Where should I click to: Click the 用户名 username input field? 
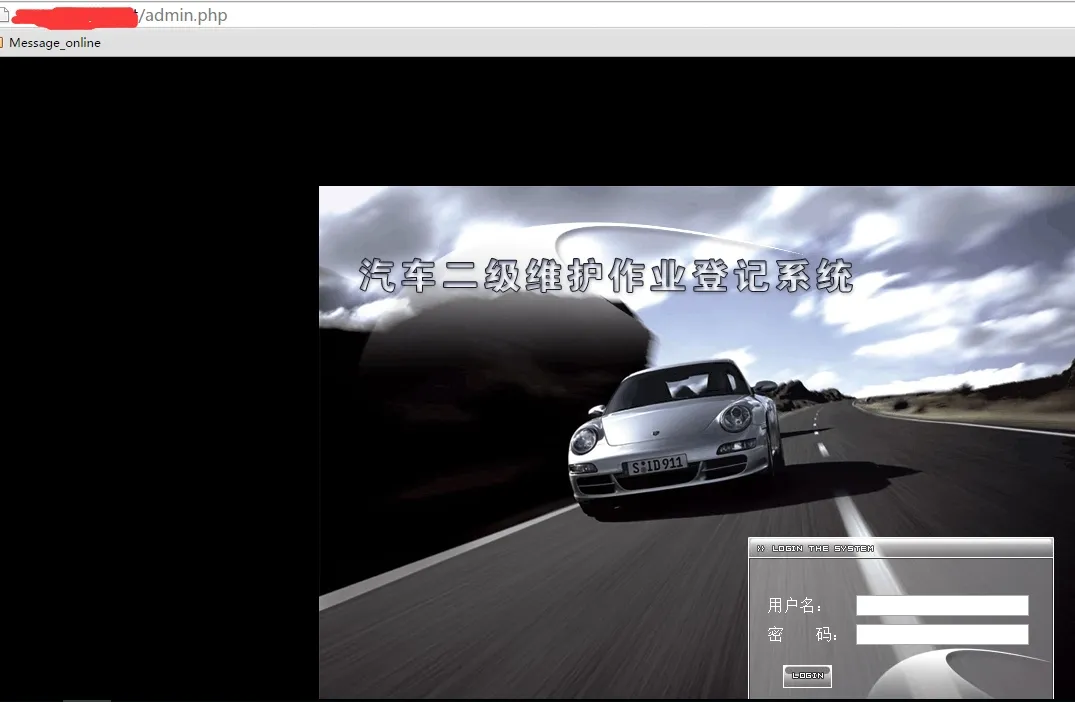942,605
